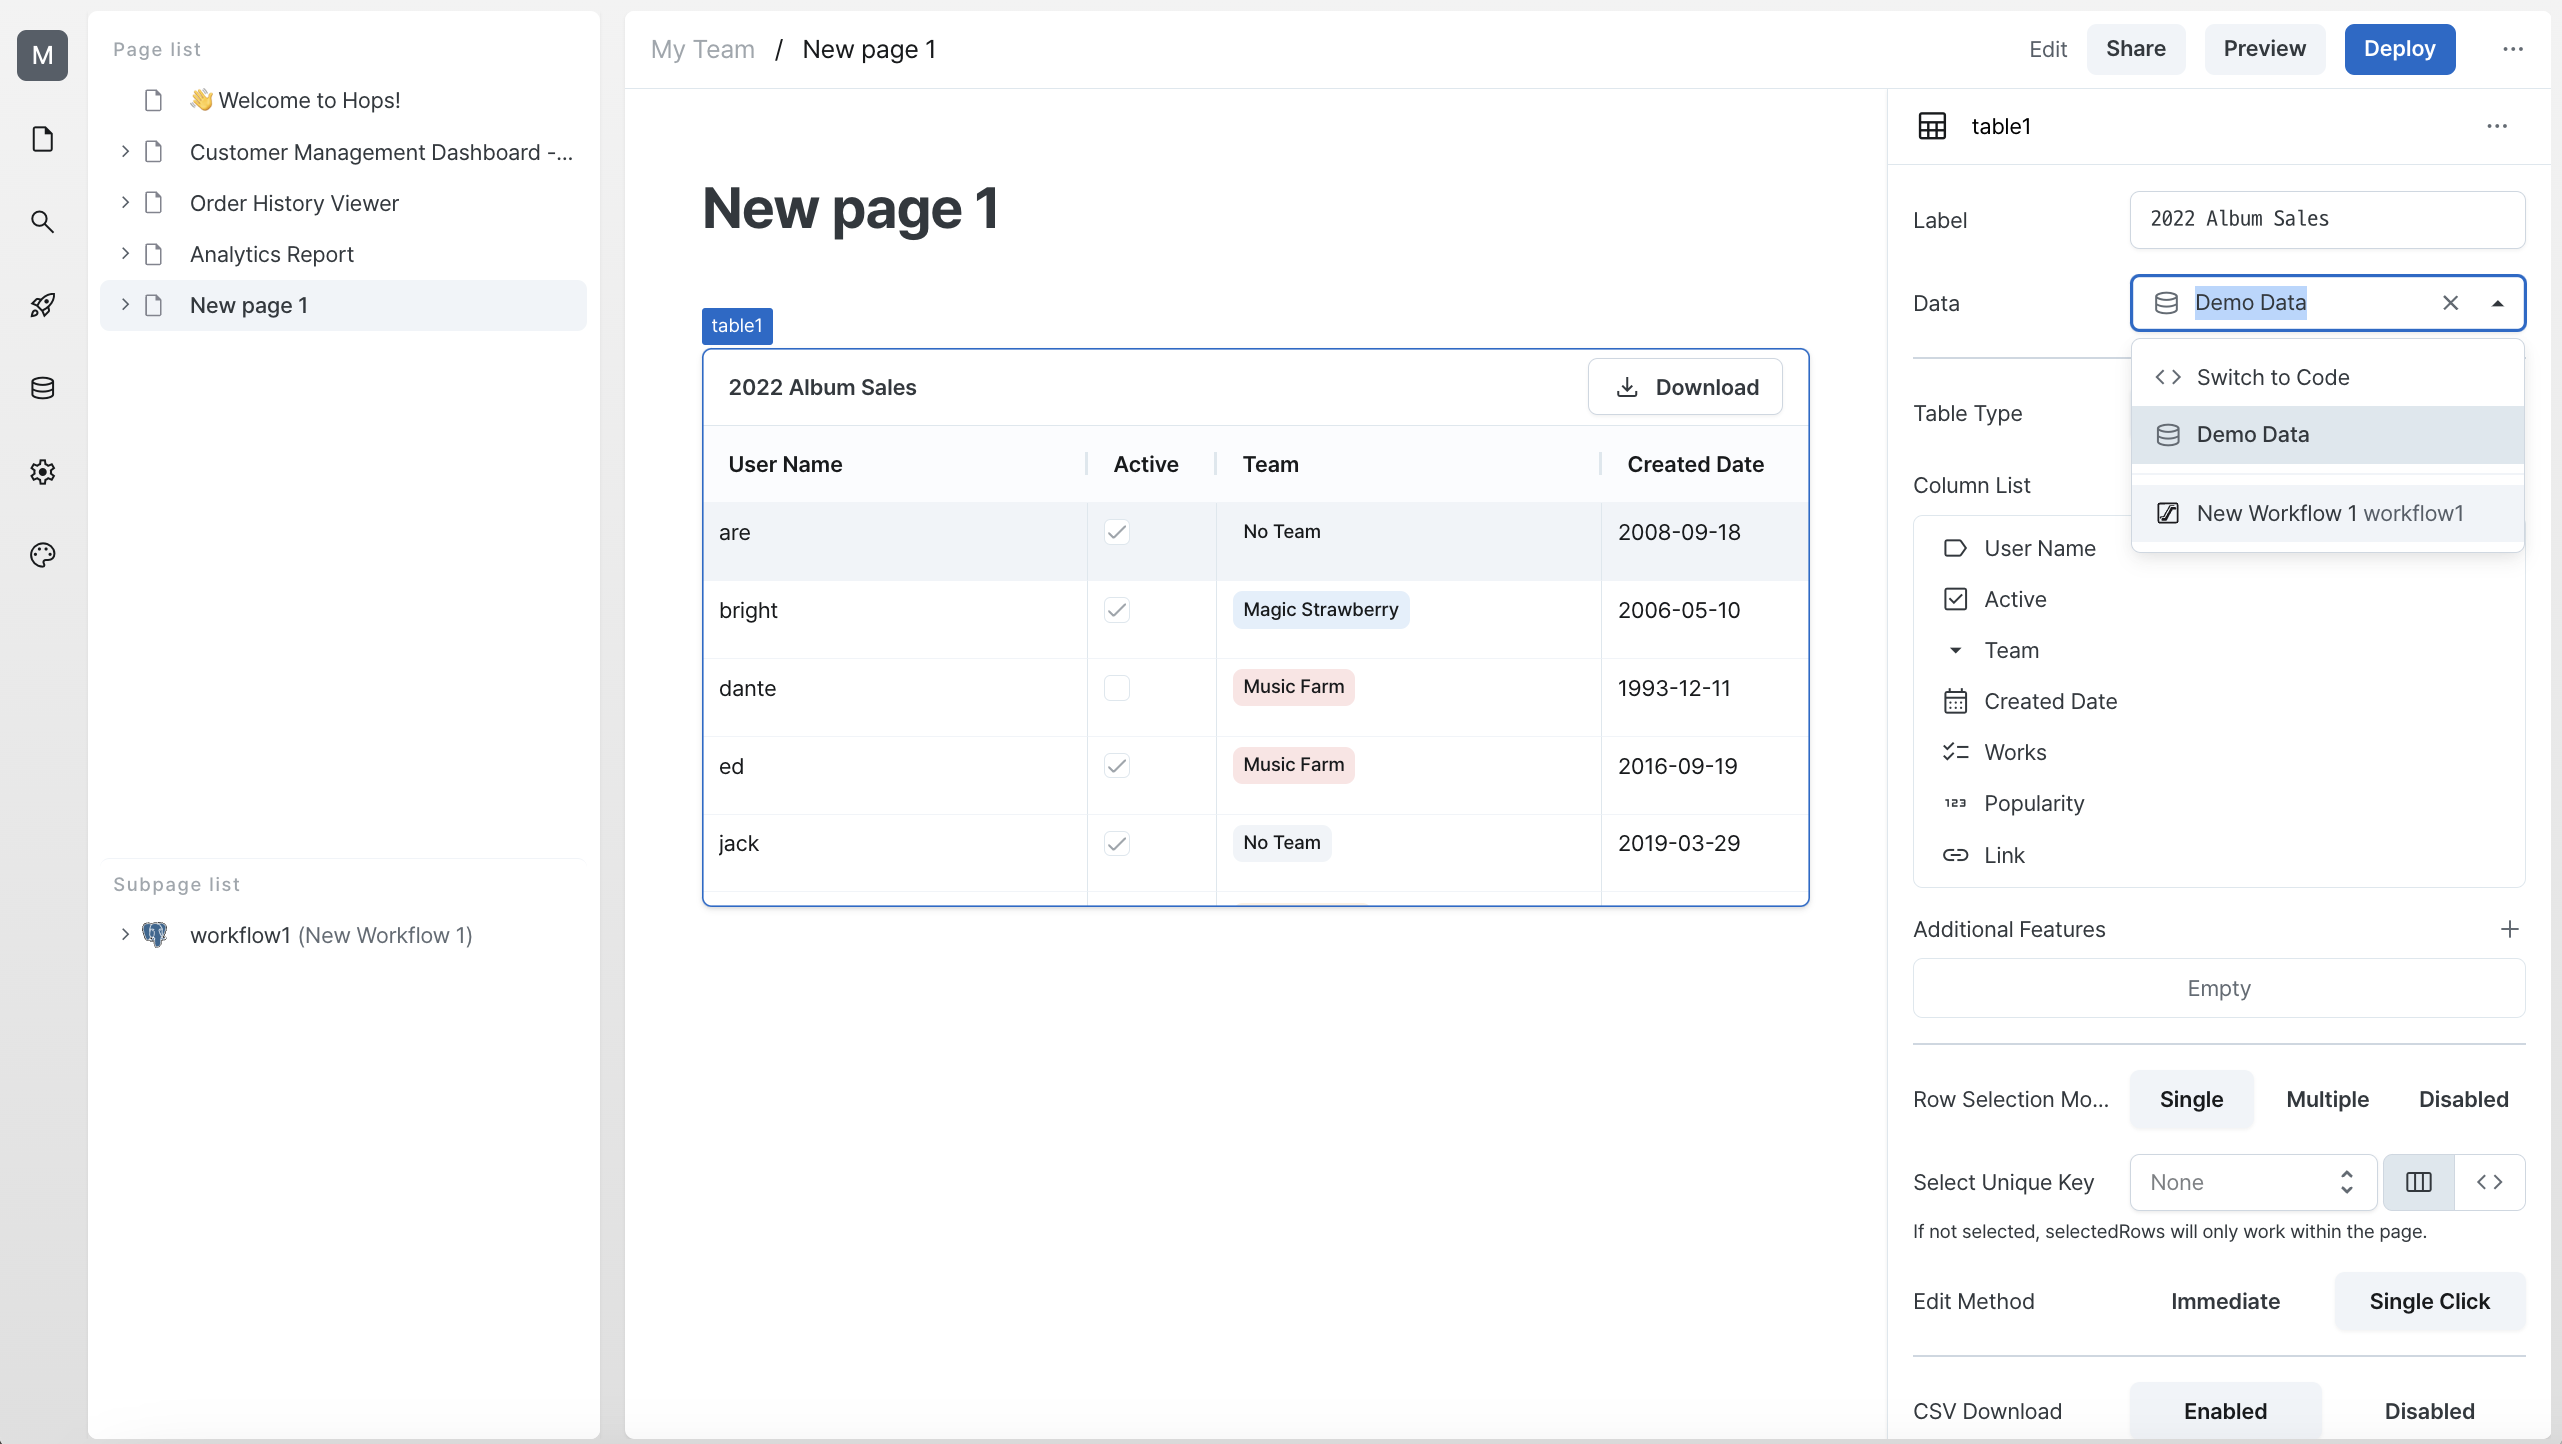Expand Order History Viewer page

click(x=125, y=203)
